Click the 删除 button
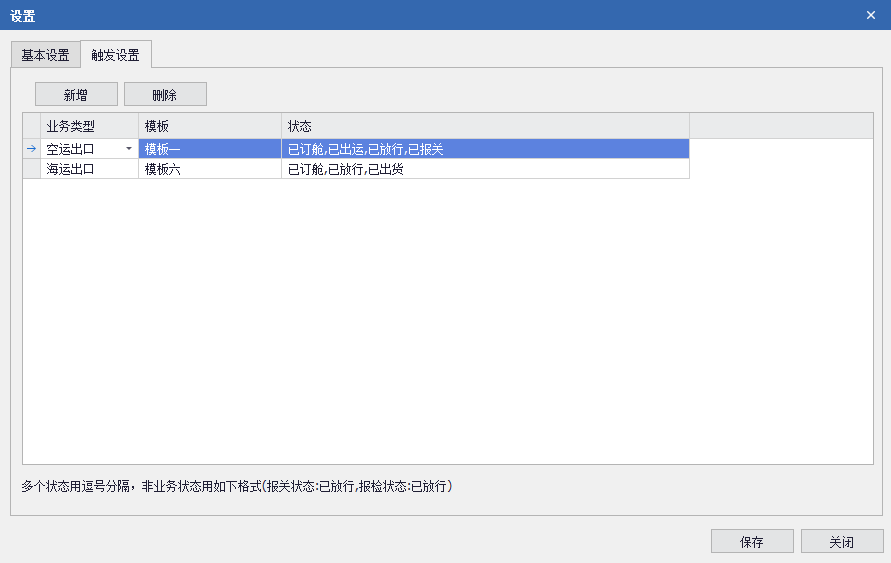Viewport: 891px width, 563px height. (x=165, y=95)
